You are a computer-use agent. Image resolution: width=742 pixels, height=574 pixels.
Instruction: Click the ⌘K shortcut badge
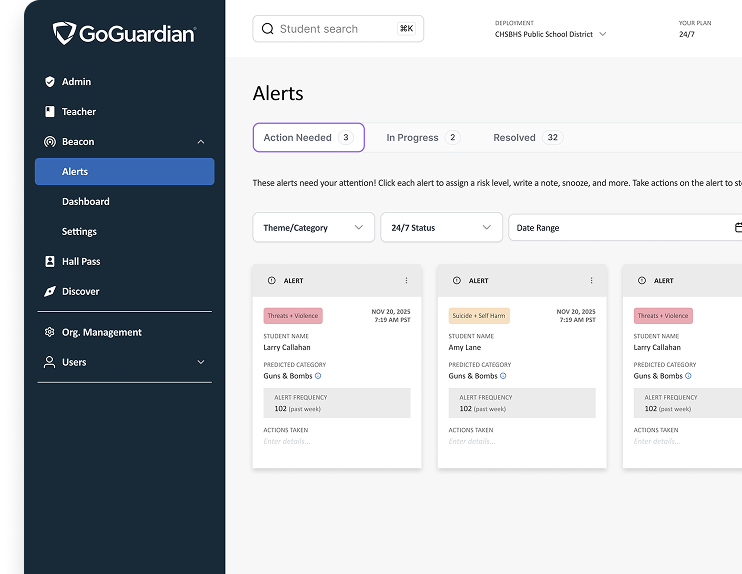[x=406, y=28]
